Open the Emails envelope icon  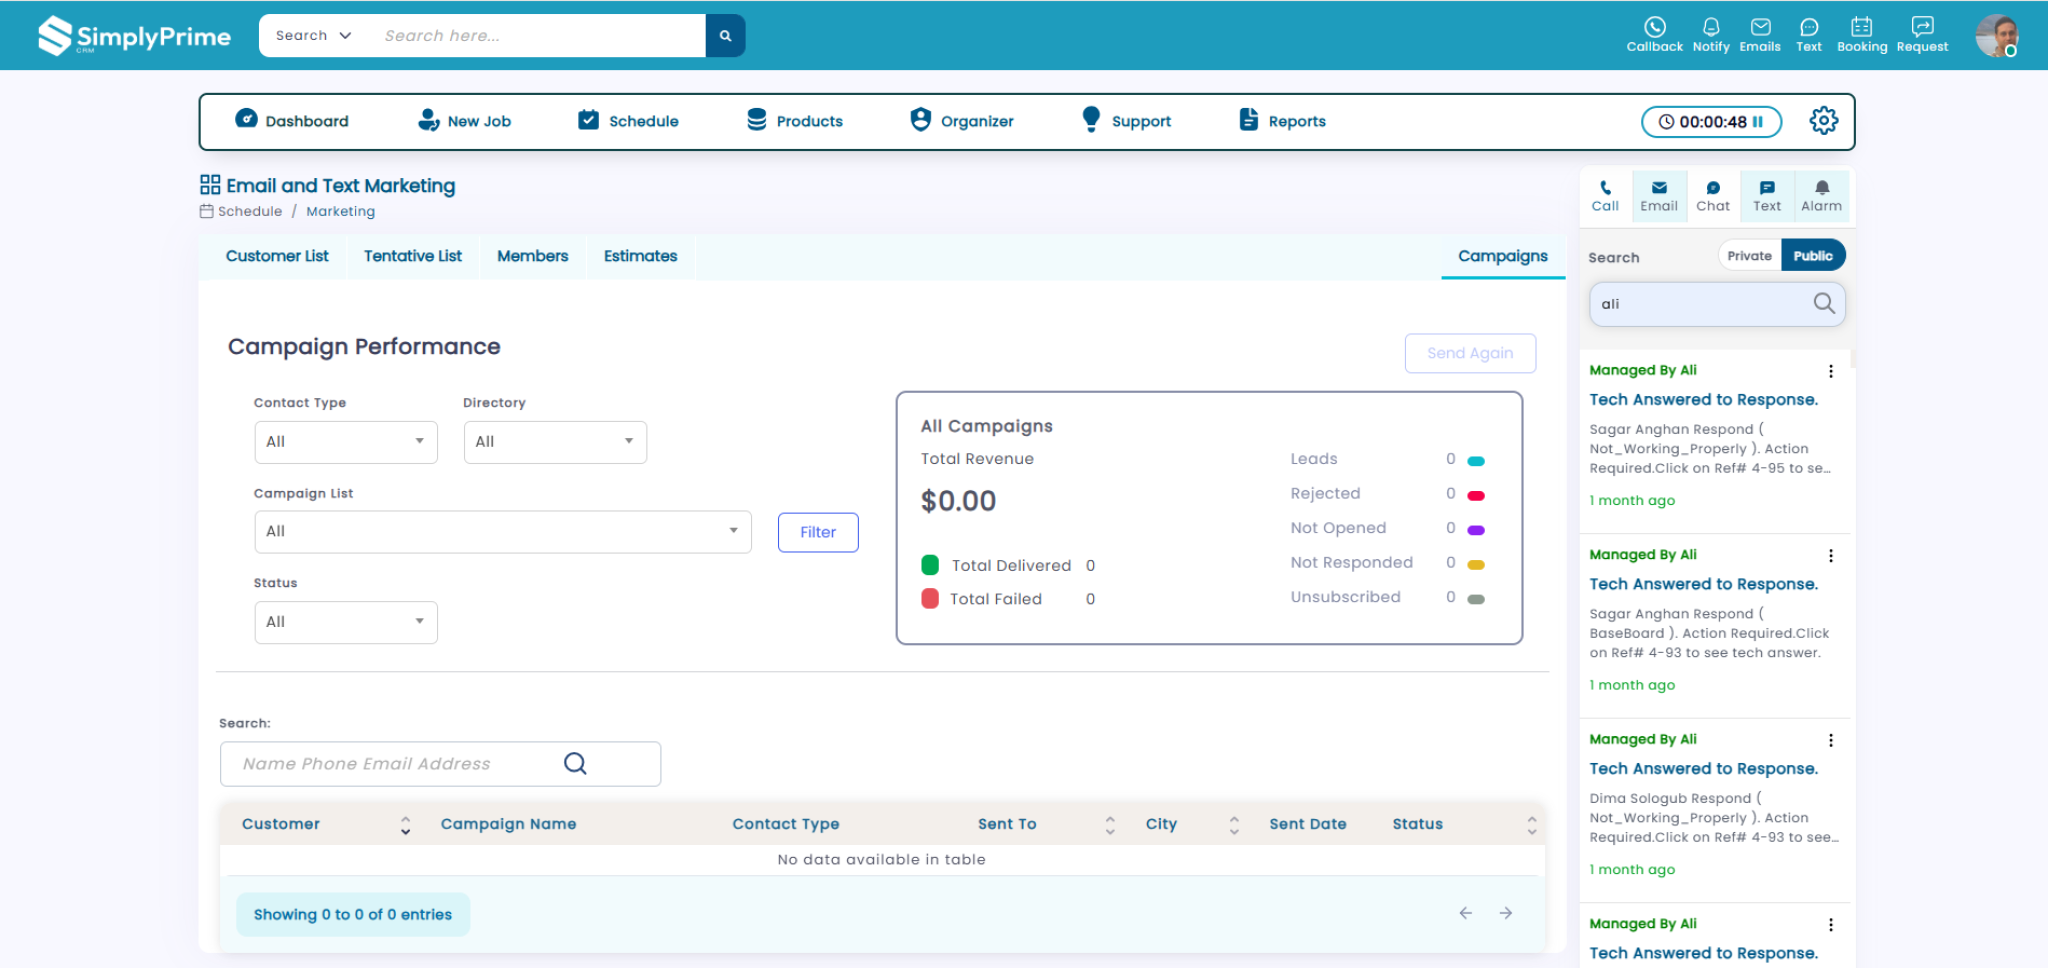point(1760,35)
